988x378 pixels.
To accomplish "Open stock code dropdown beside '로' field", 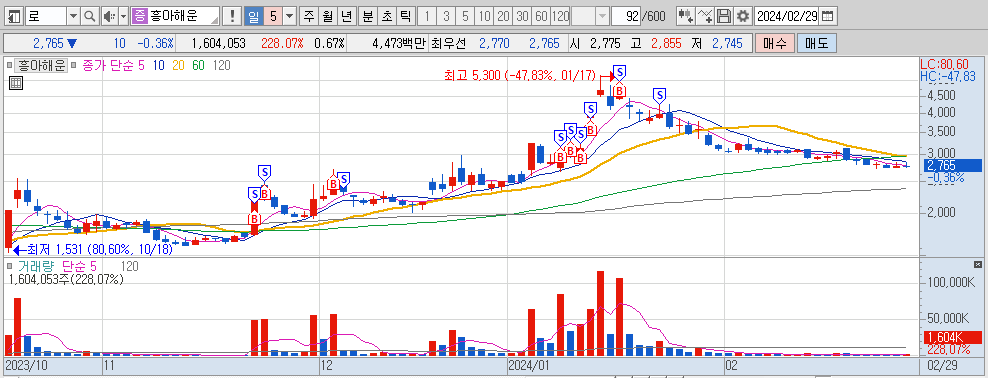I will [x=73, y=16].
